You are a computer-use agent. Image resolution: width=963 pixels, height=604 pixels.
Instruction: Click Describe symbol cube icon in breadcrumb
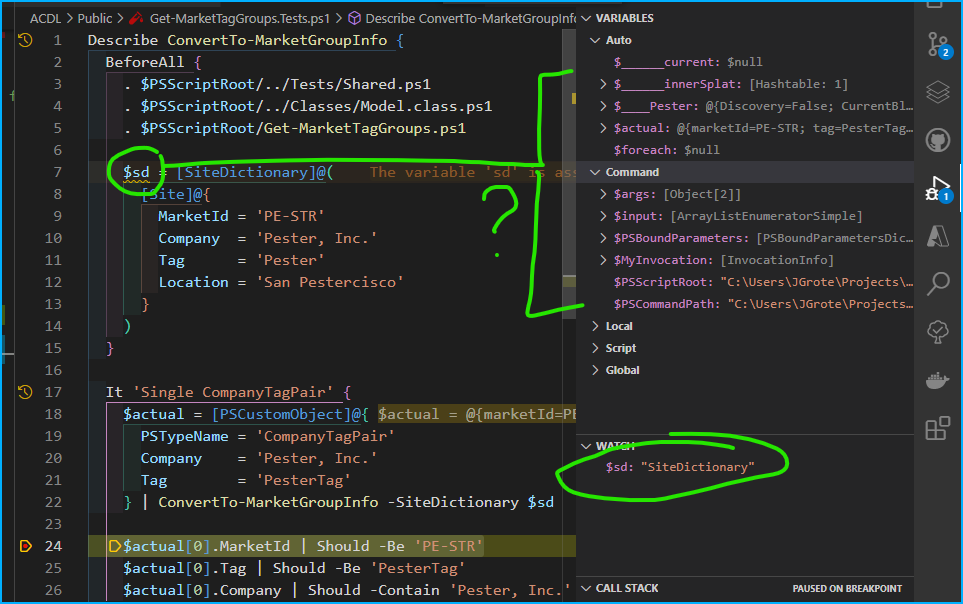[354, 18]
